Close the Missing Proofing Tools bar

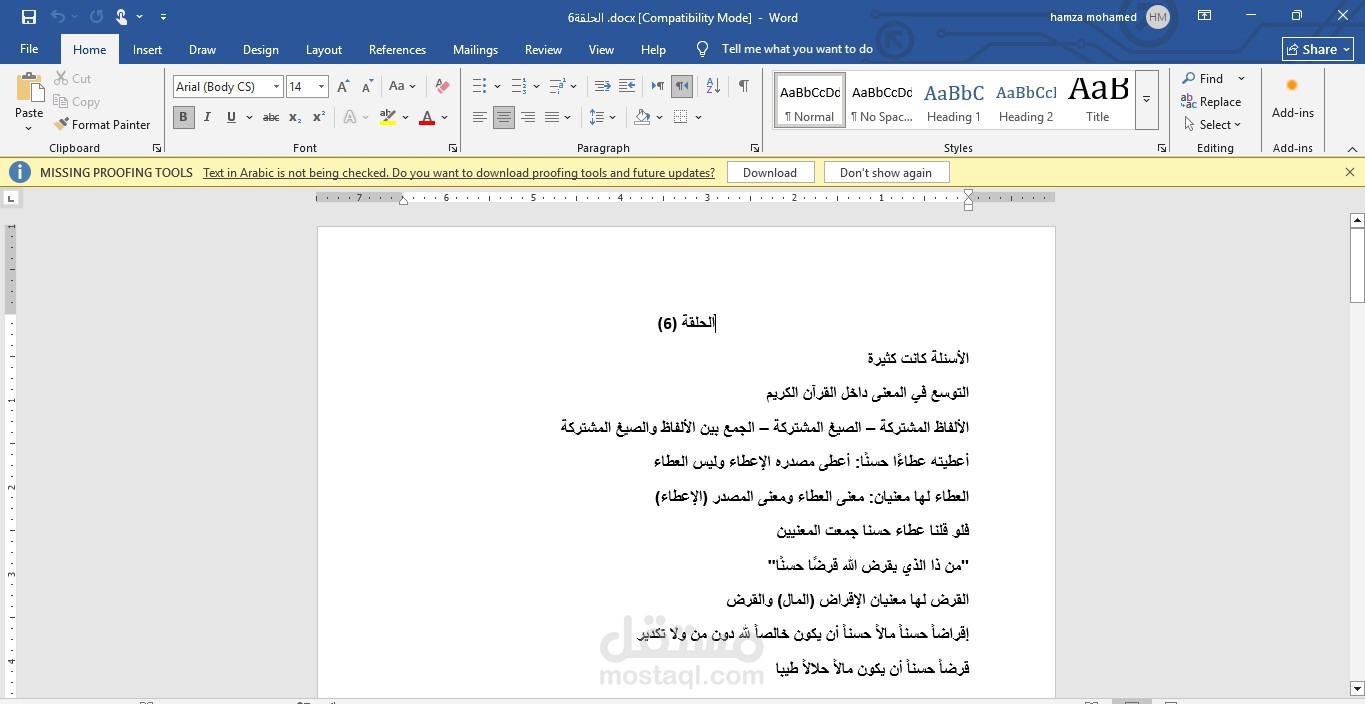click(x=1349, y=172)
